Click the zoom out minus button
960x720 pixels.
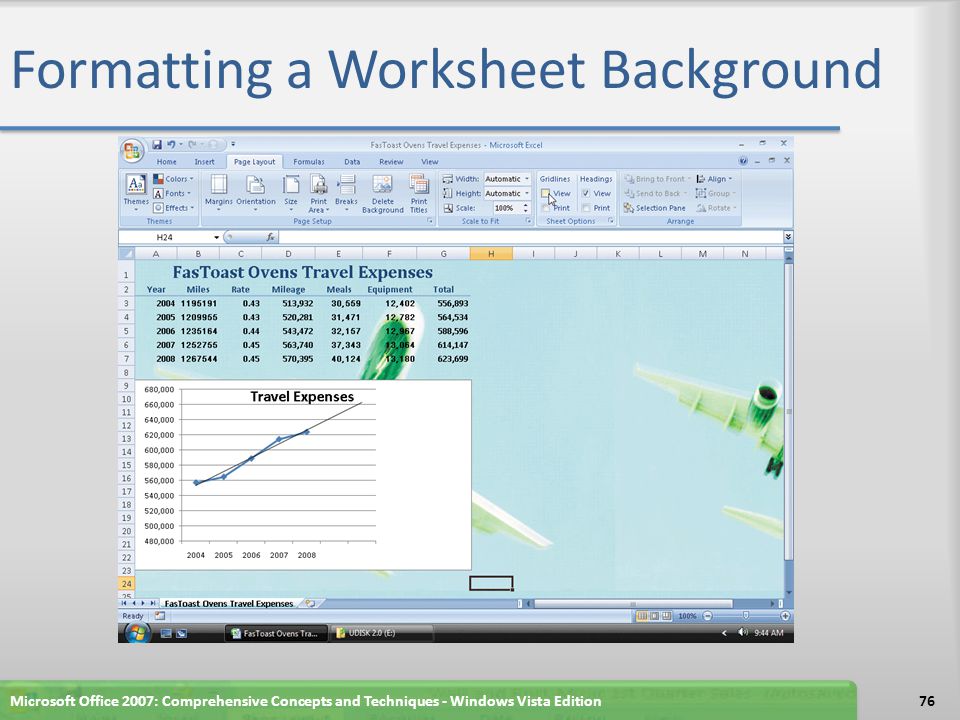click(707, 616)
